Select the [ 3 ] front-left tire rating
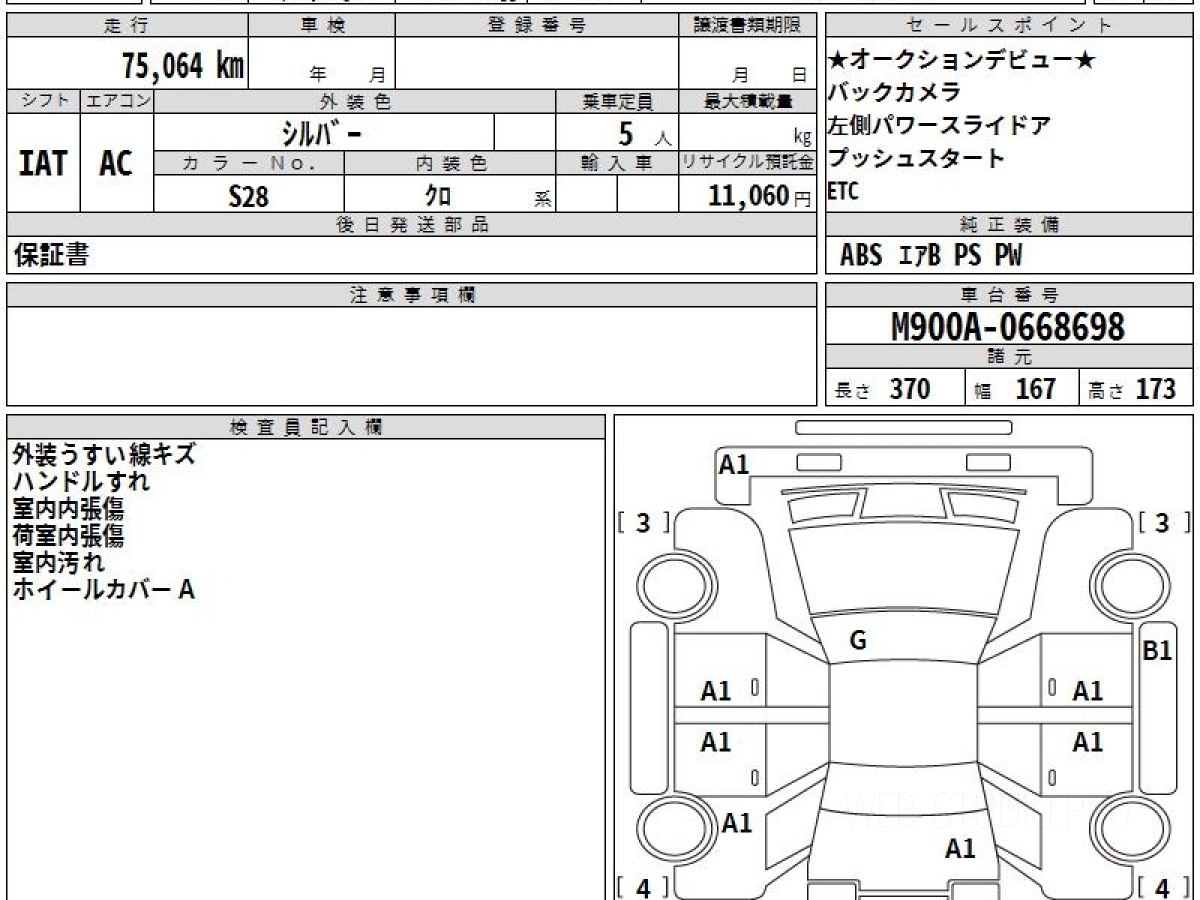1200x900 pixels. [x=644, y=523]
